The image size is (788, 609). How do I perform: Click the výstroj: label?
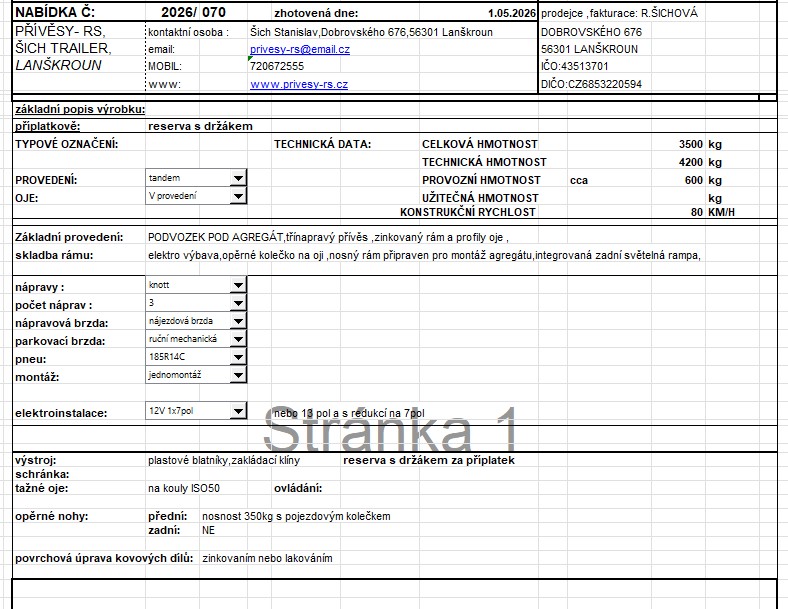click(x=36, y=460)
